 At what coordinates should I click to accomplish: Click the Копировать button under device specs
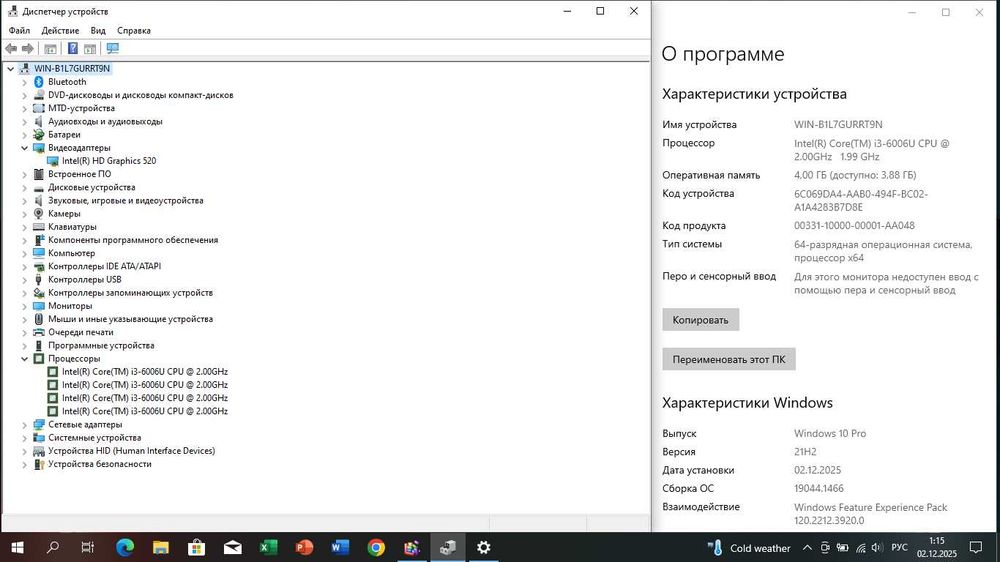pyautogui.click(x=700, y=320)
